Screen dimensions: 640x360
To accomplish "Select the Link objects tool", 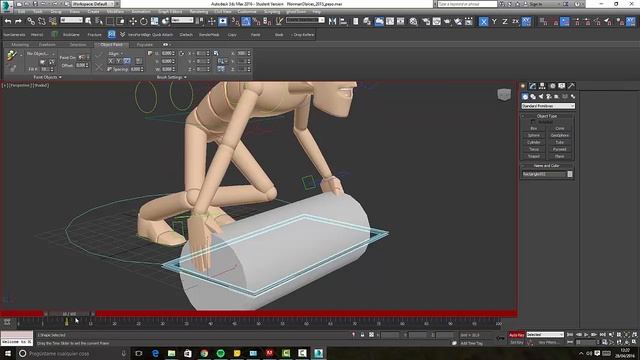I will (31, 21).
